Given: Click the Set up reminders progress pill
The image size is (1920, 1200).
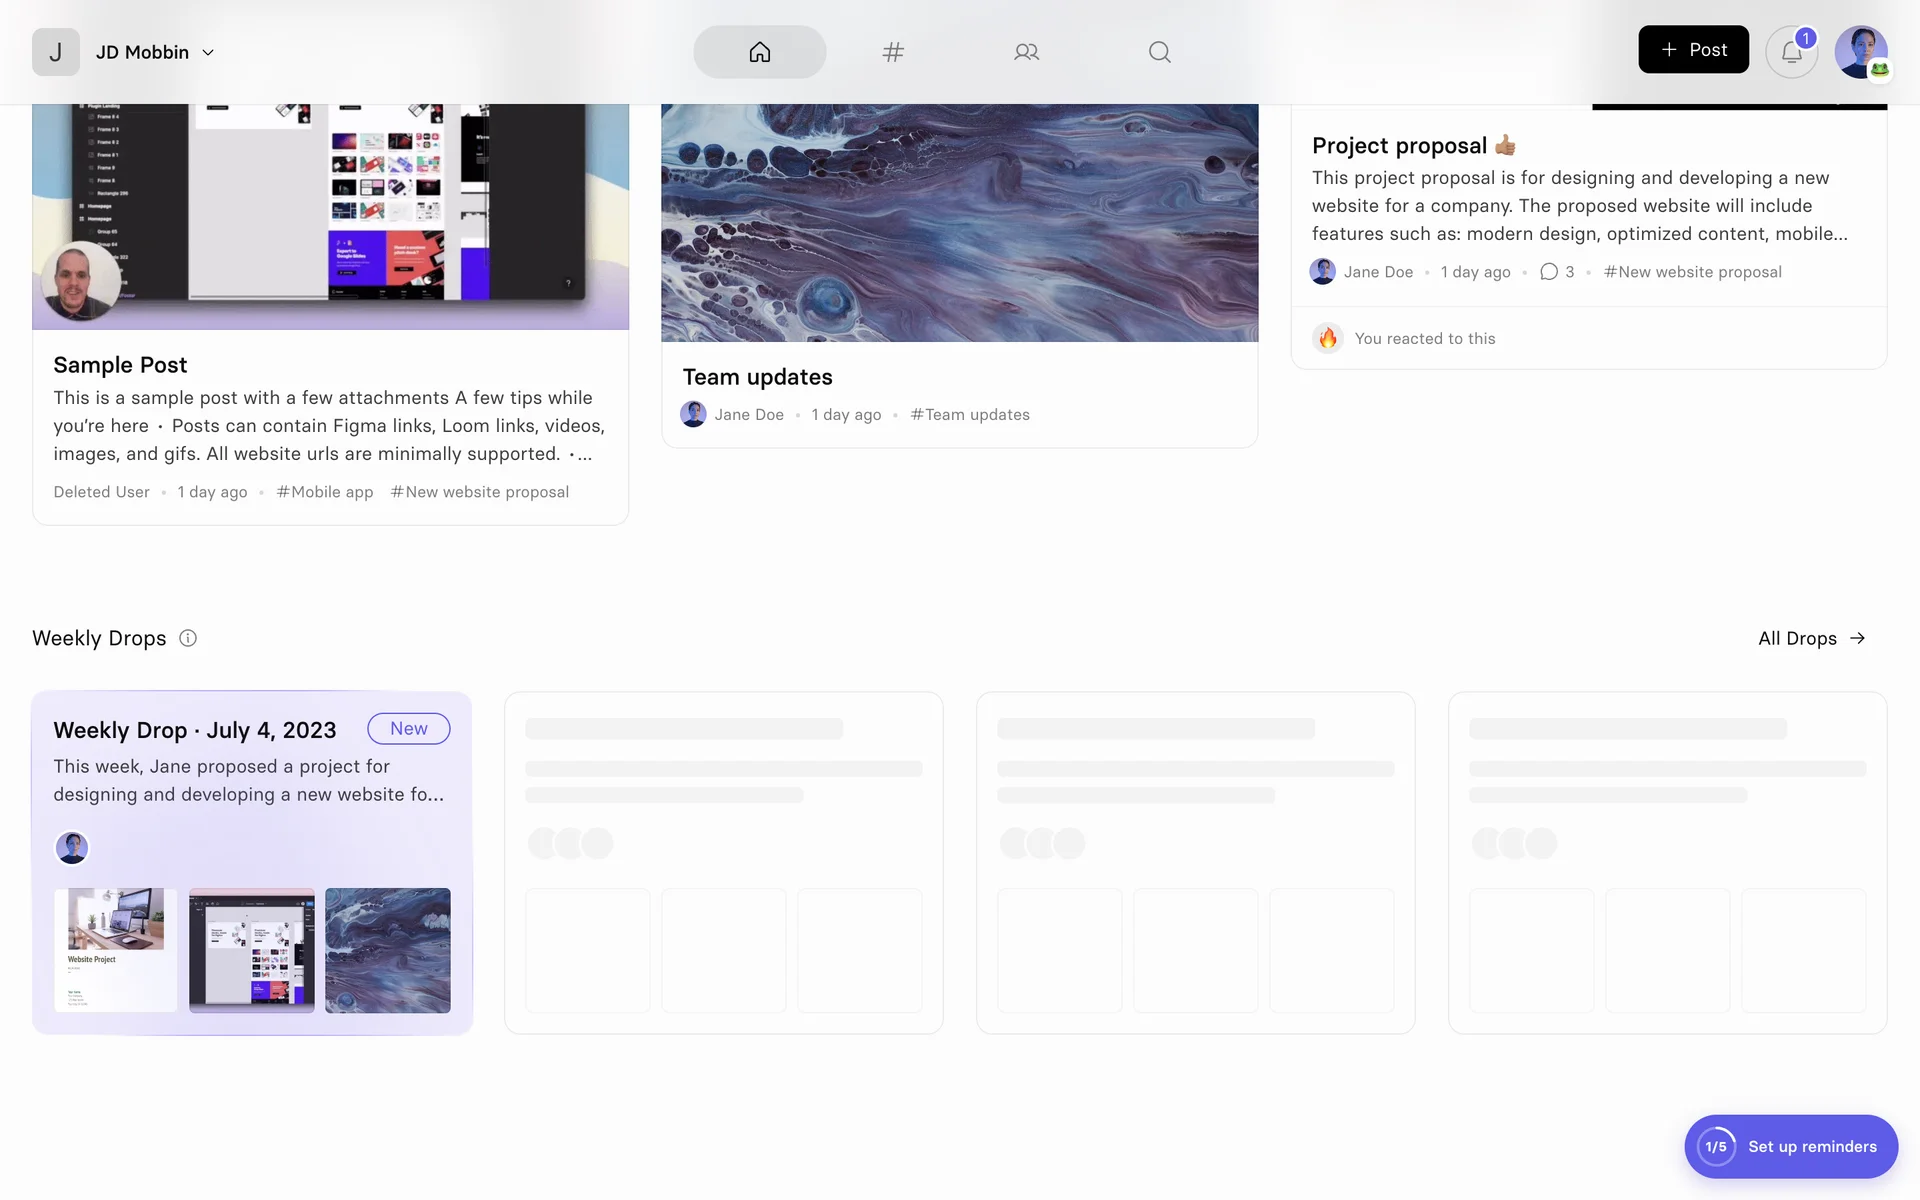Looking at the screenshot, I should coord(1790,1146).
